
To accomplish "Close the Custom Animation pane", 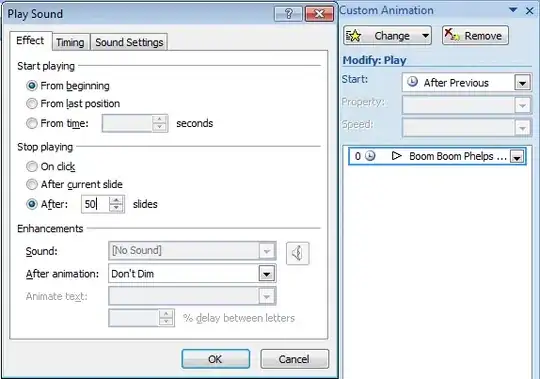I will pyautogui.click(x=530, y=11).
